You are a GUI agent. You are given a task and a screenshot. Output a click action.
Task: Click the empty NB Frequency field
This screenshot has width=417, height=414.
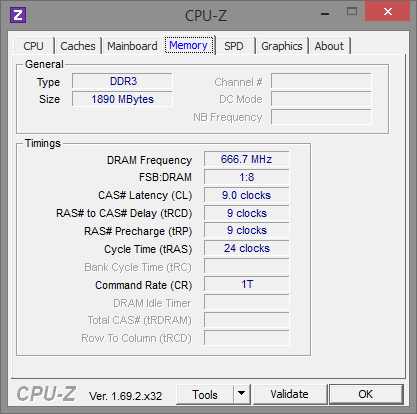tap(321, 117)
